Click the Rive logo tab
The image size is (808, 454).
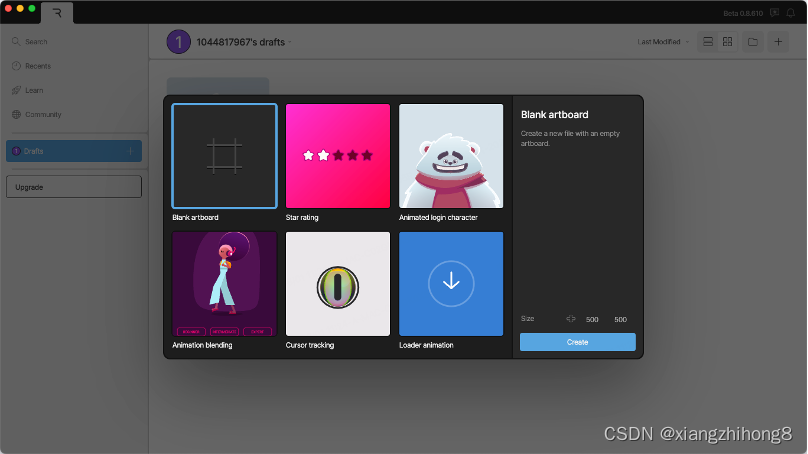57,13
